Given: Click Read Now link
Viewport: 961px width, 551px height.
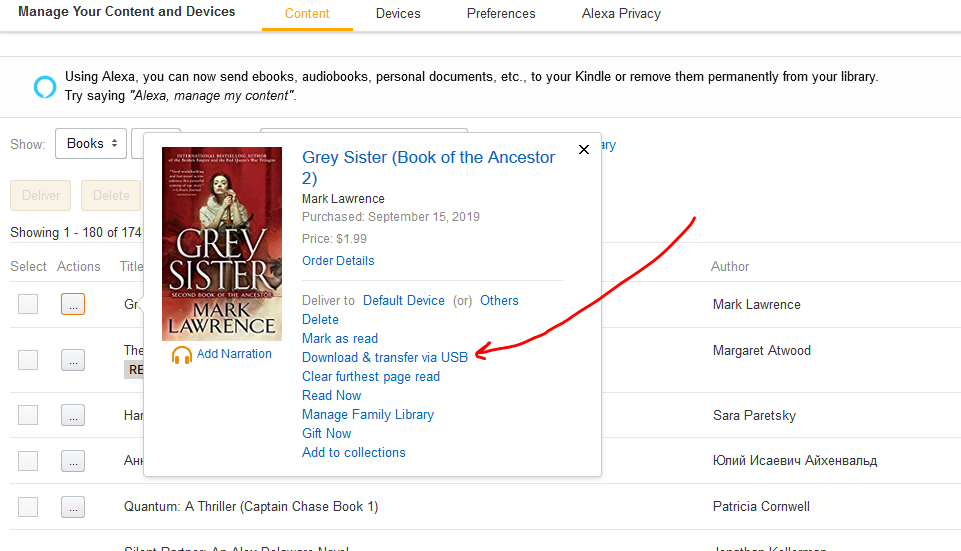Looking at the screenshot, I should click(x=332, y=395).
